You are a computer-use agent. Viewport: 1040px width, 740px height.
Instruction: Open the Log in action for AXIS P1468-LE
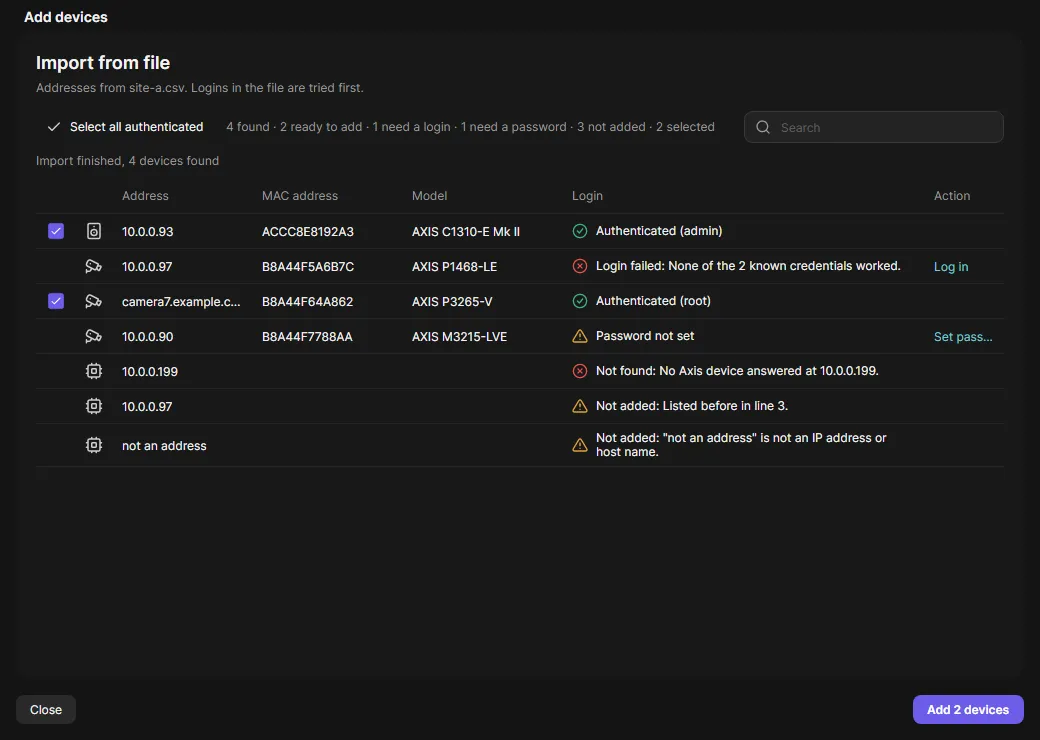point(950,267)
